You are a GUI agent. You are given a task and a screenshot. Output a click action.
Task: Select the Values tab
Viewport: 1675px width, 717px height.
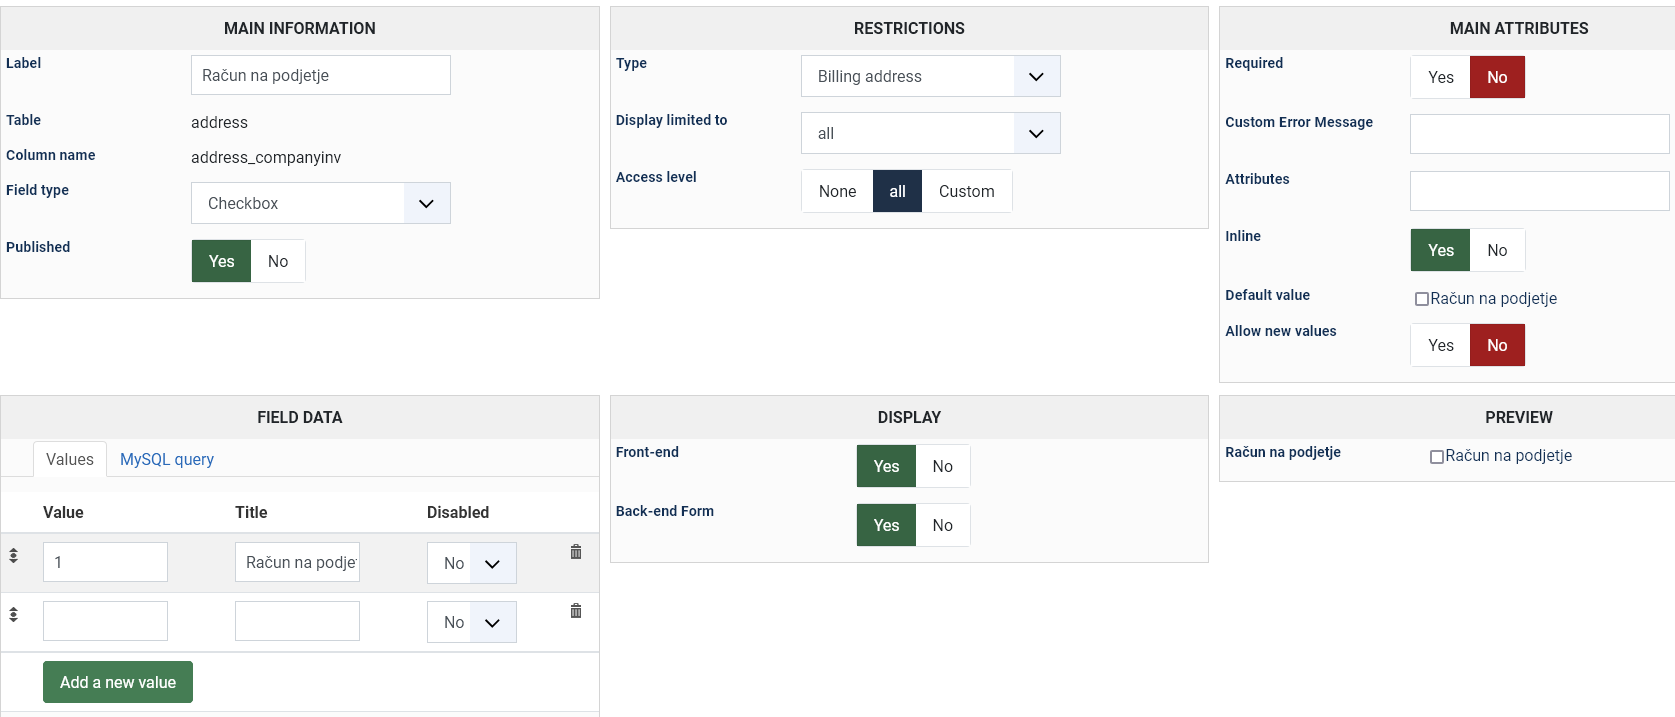(x=70, y=459)
